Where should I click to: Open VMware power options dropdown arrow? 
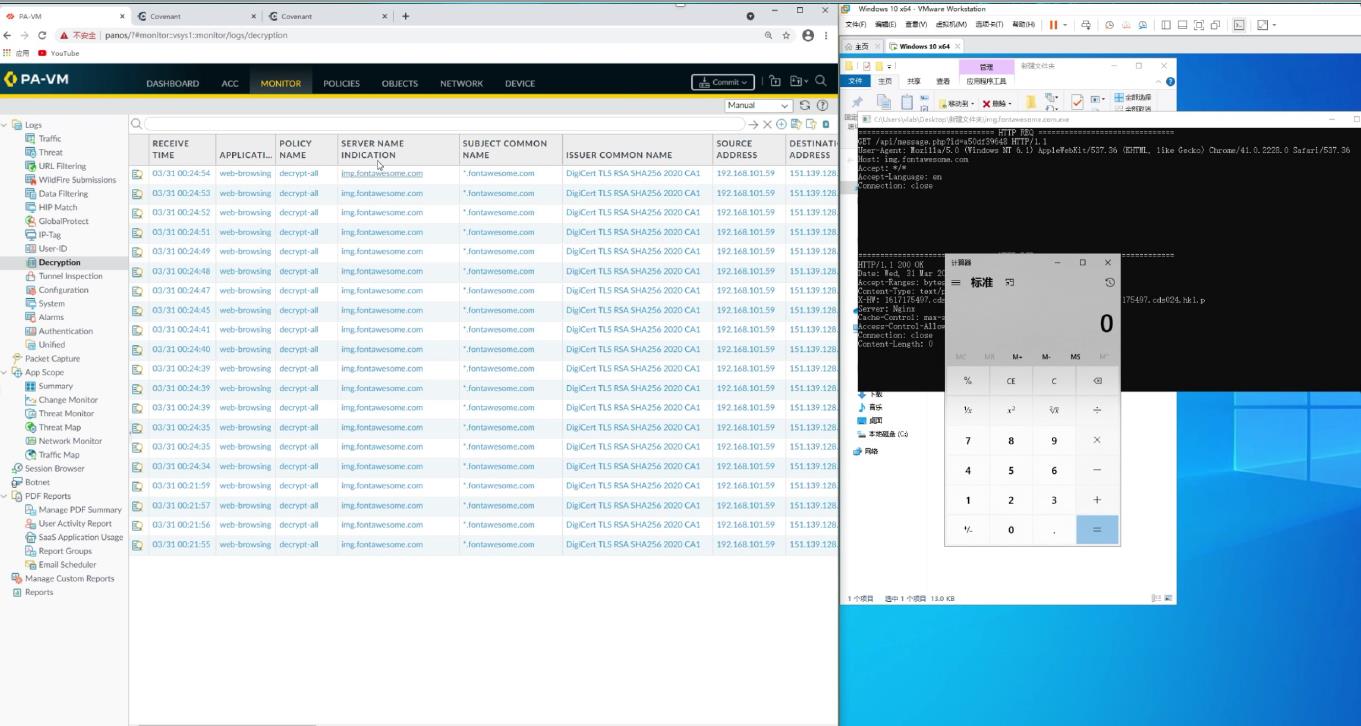pyautogui.click(x=1066, y=24)
